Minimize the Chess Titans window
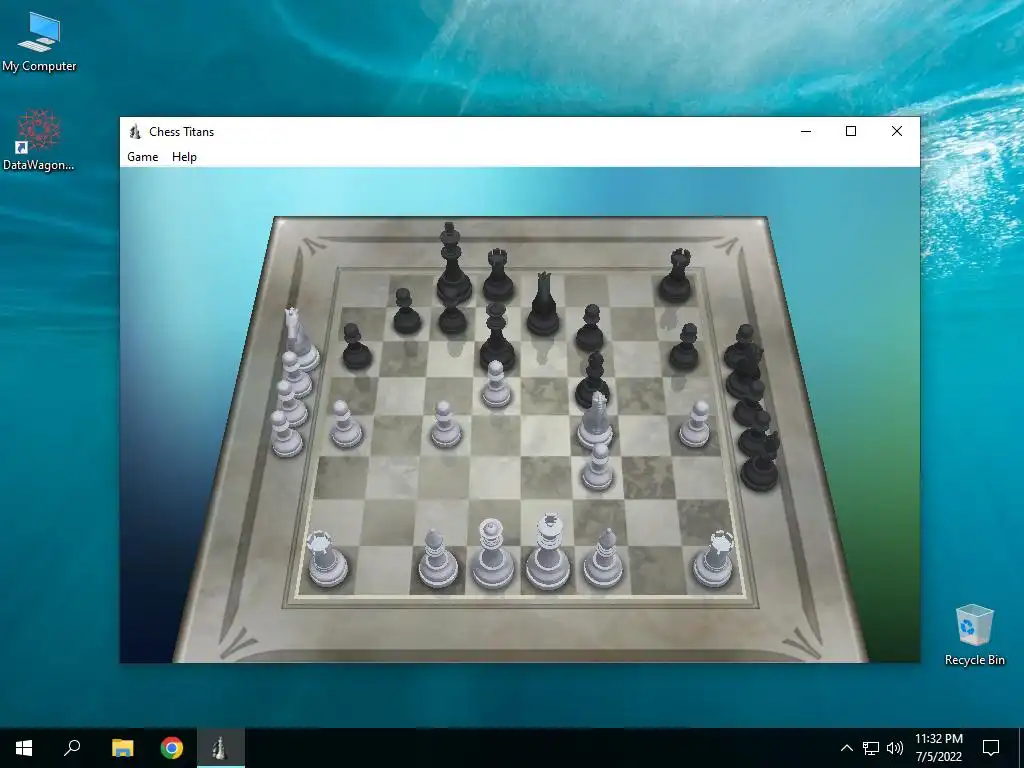The height and width of the screenshot is (768, 1024). click(806, 131)
